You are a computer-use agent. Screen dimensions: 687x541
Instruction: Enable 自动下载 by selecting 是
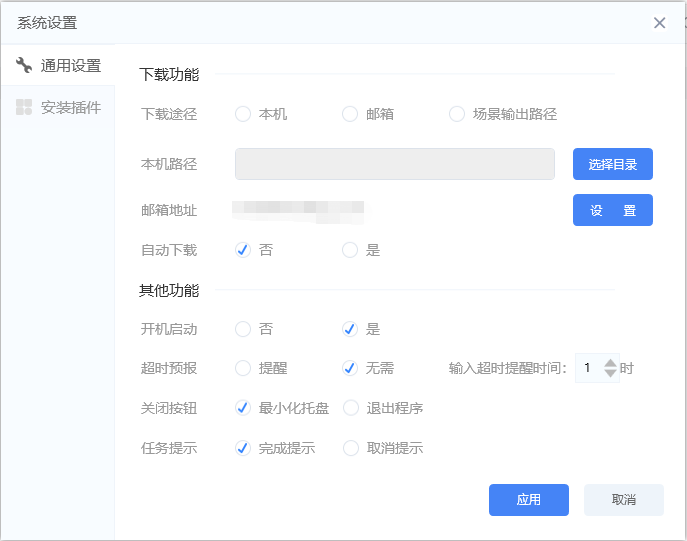pyautogui.click(x=350, y=250)
